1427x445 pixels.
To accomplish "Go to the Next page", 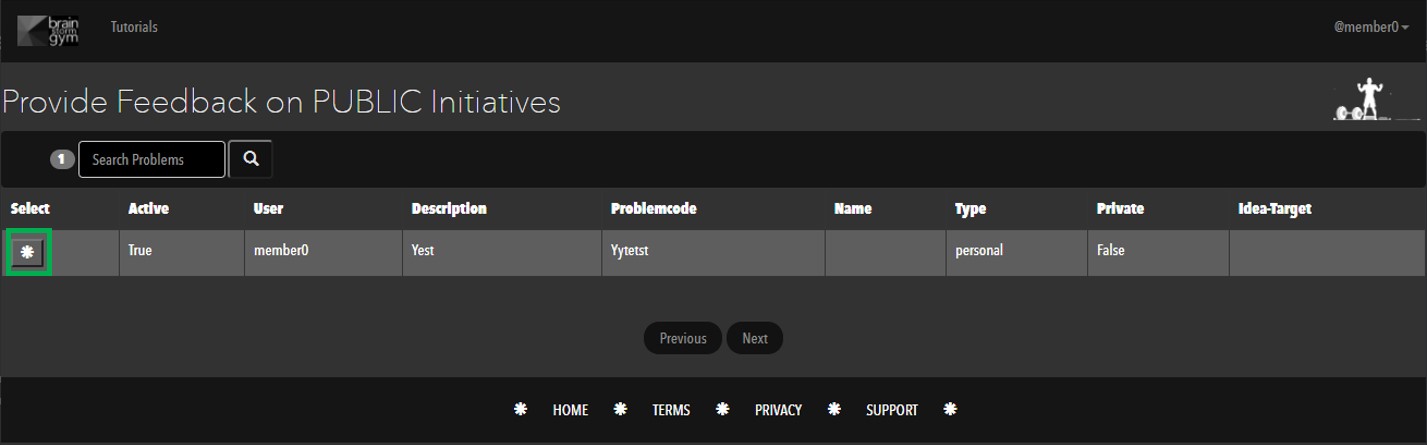I will (x=755, y=338).
